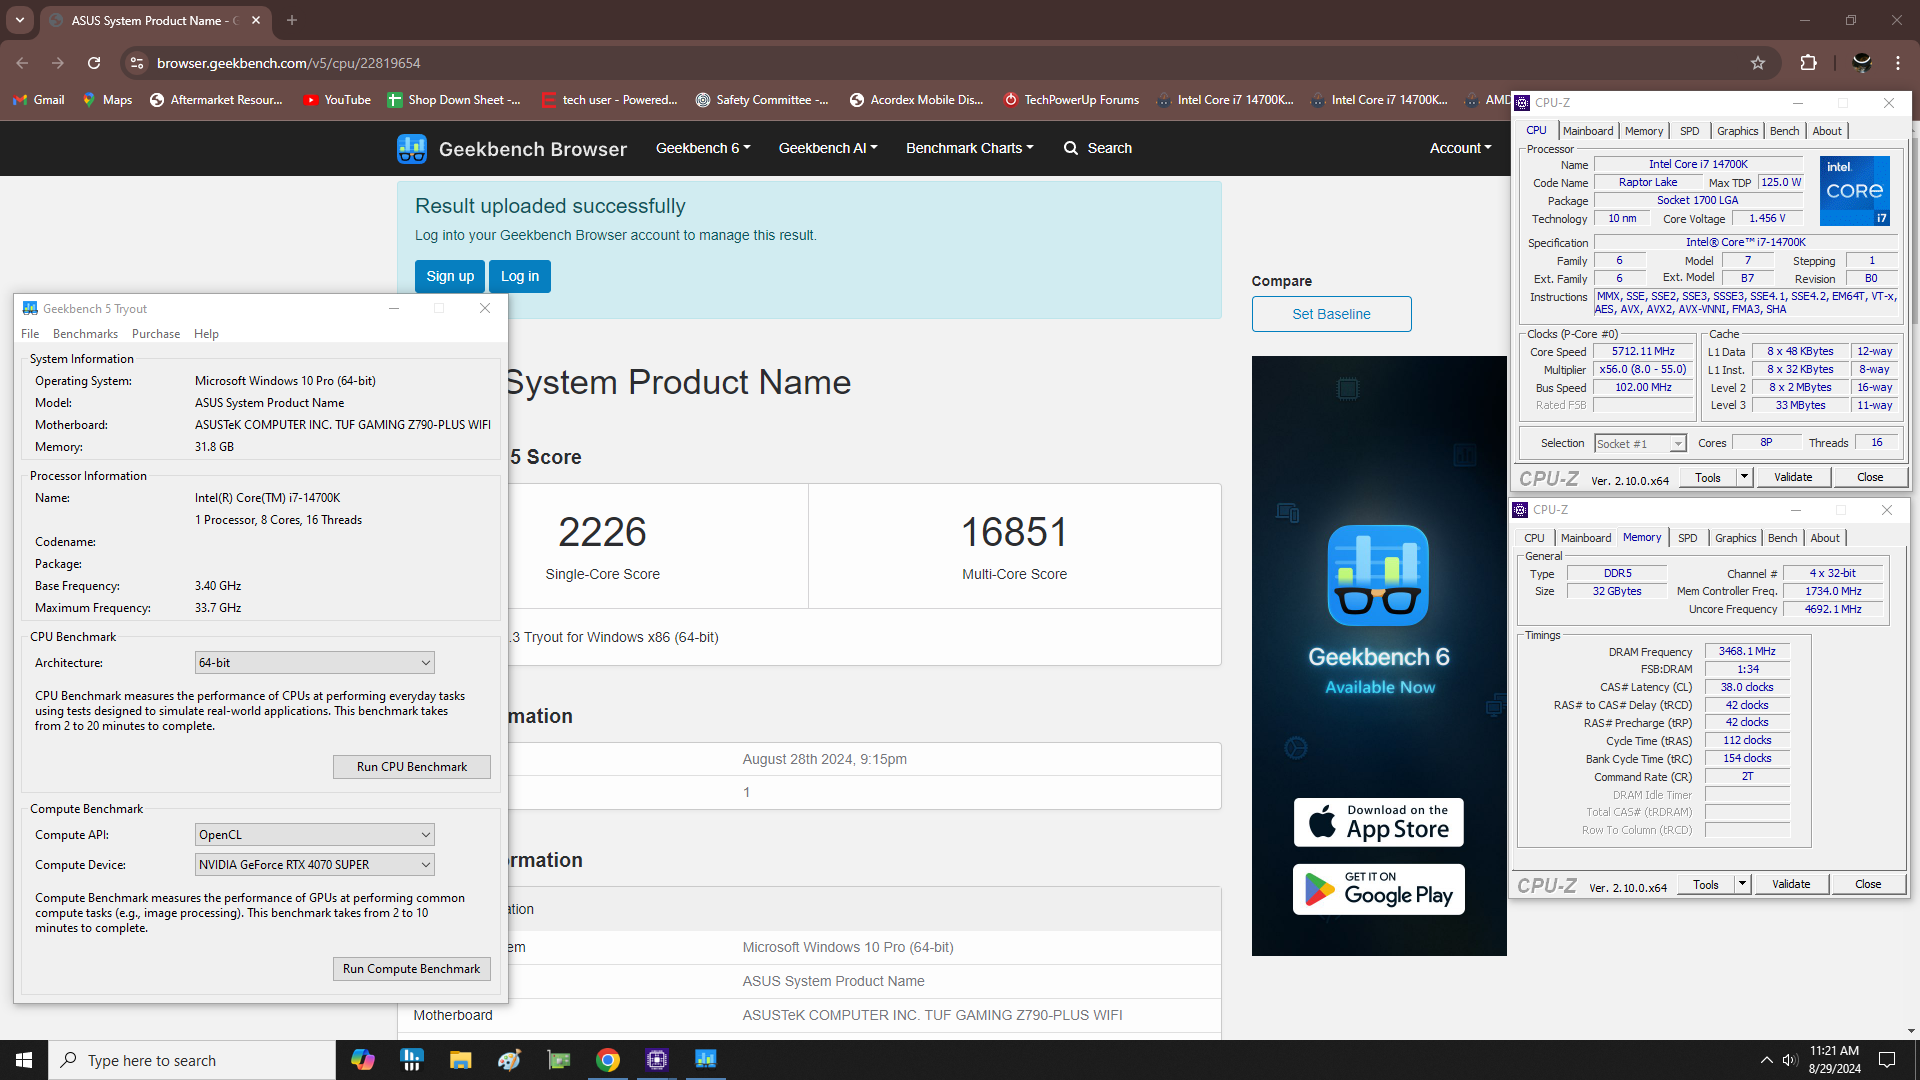Open the Chrome three-dot menu
The height and width of the screenshot is (1080, 1920).
click(x=1898, y=63)
